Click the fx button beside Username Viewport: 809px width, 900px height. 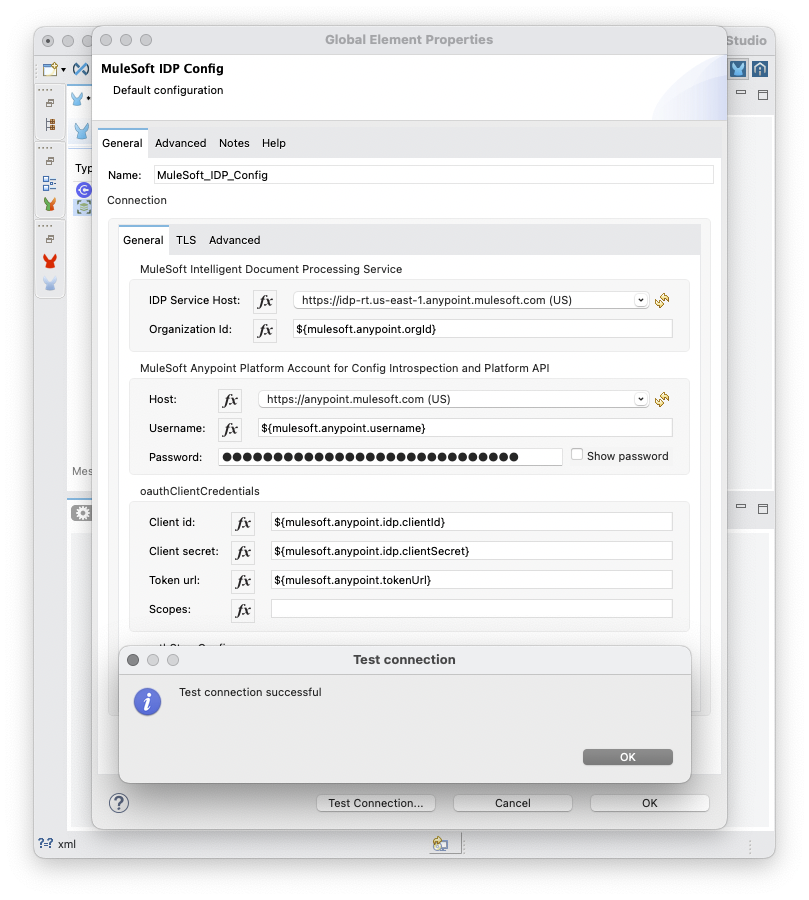click(230, 429)
